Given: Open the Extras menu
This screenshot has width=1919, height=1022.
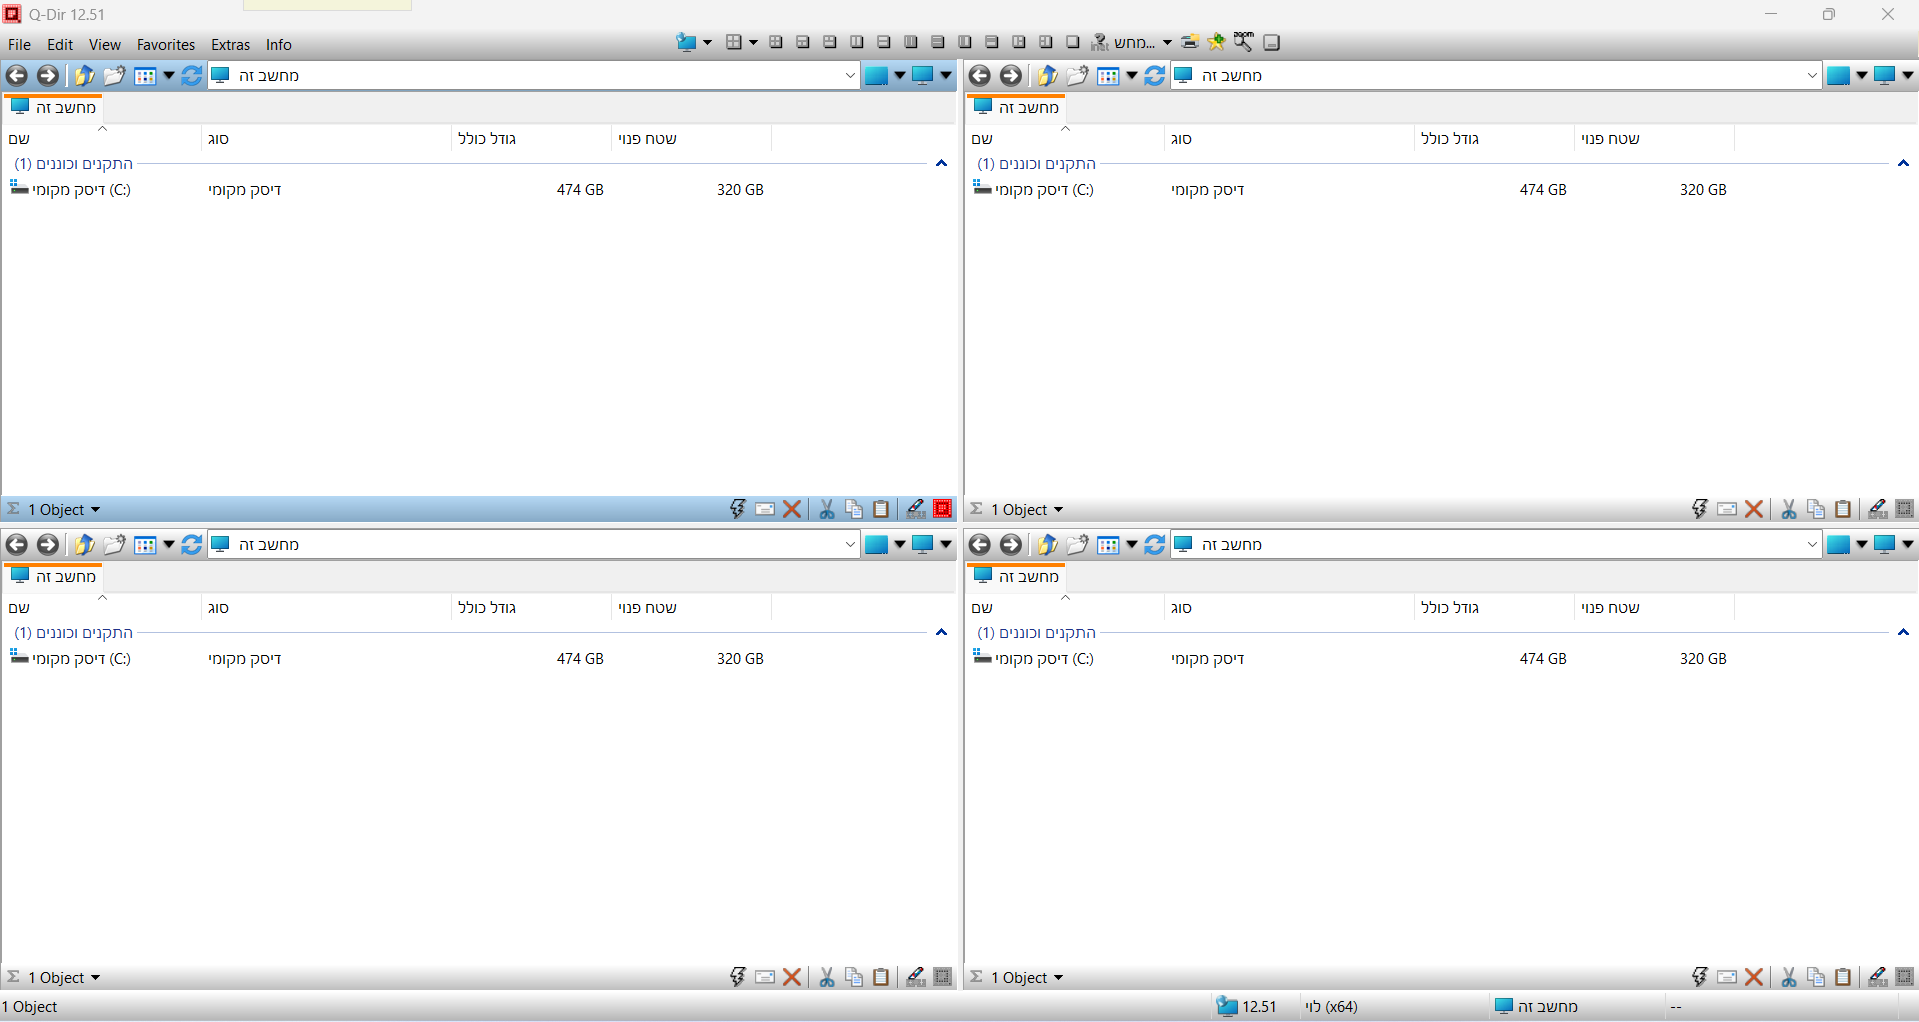Looking at the screenshot, I should click(x=230, y=45).
